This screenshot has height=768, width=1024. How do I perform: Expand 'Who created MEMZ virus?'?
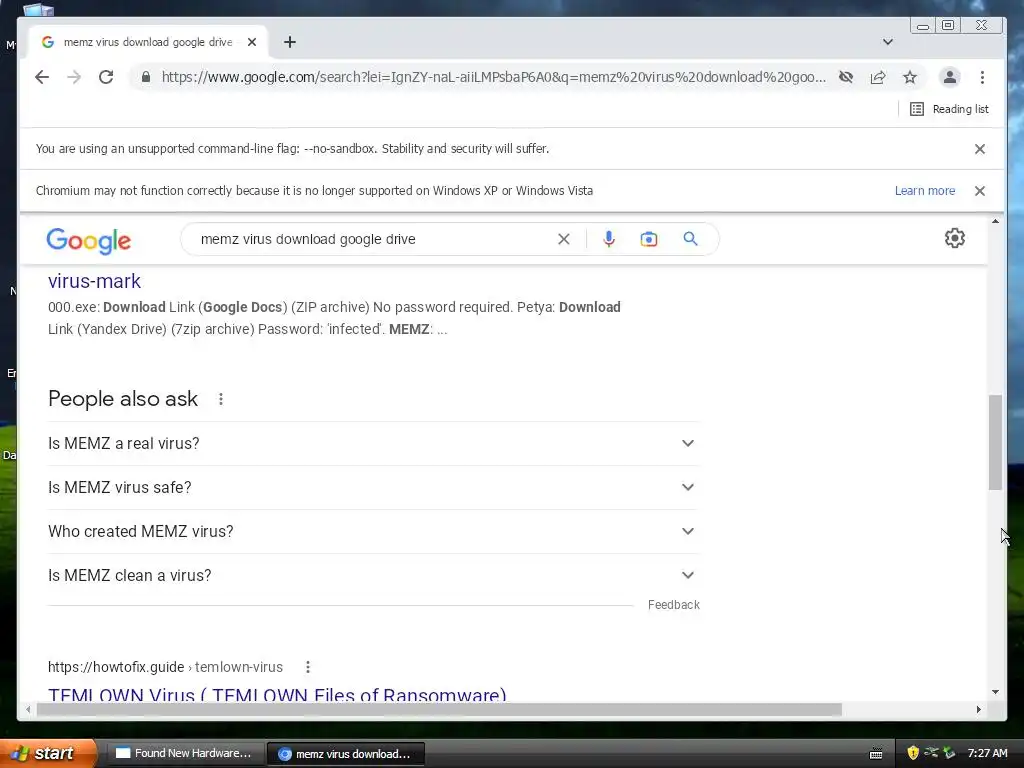click(x=373, y=531)
